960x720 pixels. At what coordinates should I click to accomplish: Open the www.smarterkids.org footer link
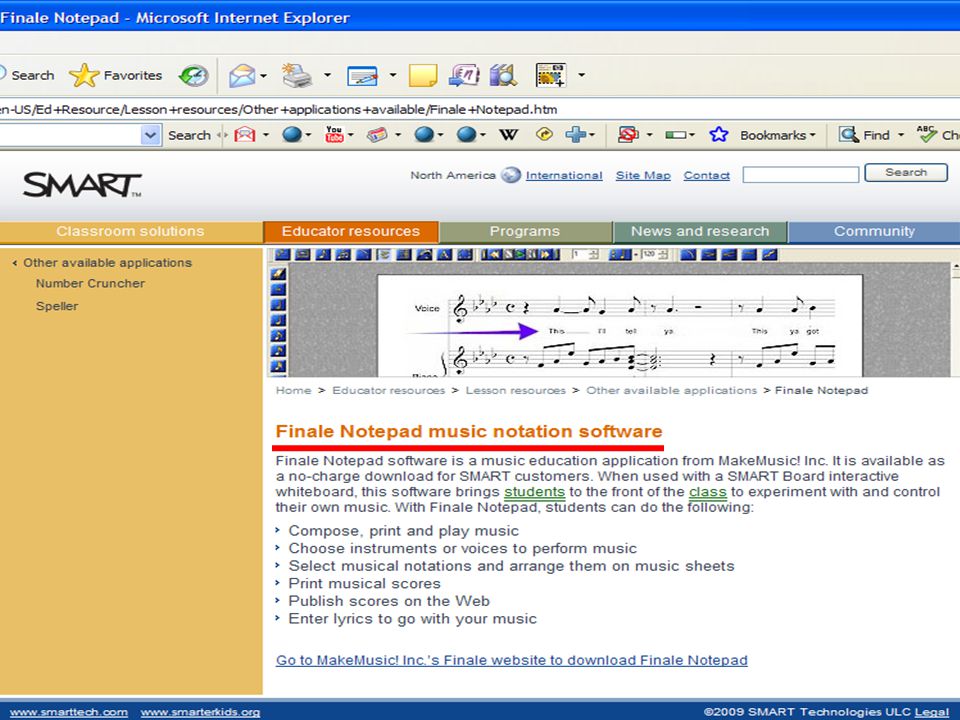click(x=200, y=712)
